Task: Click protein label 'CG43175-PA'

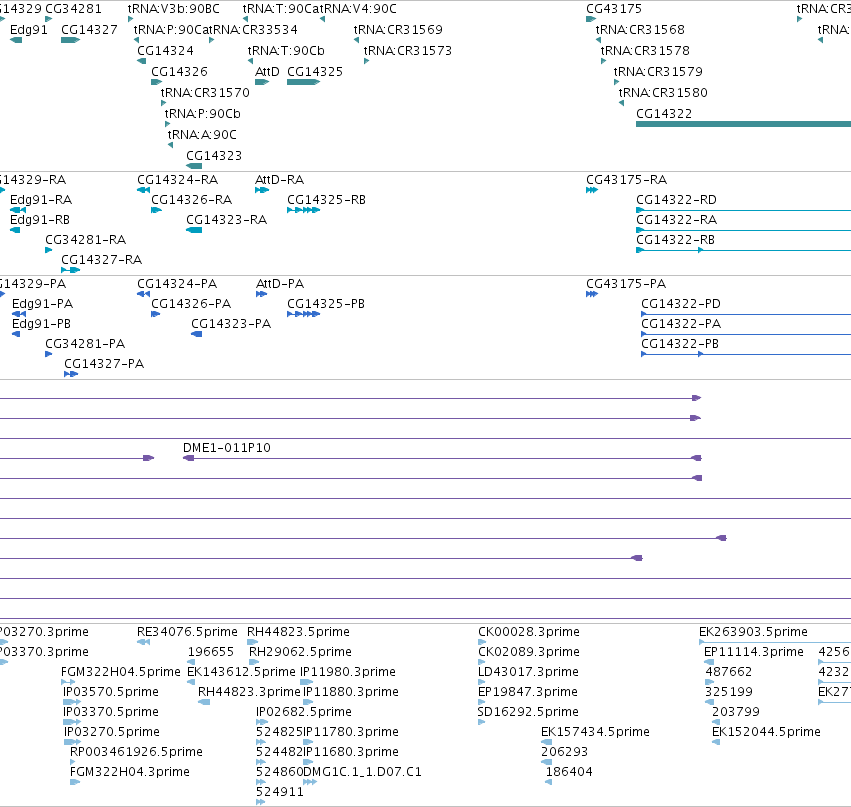Action: (626, 284)
